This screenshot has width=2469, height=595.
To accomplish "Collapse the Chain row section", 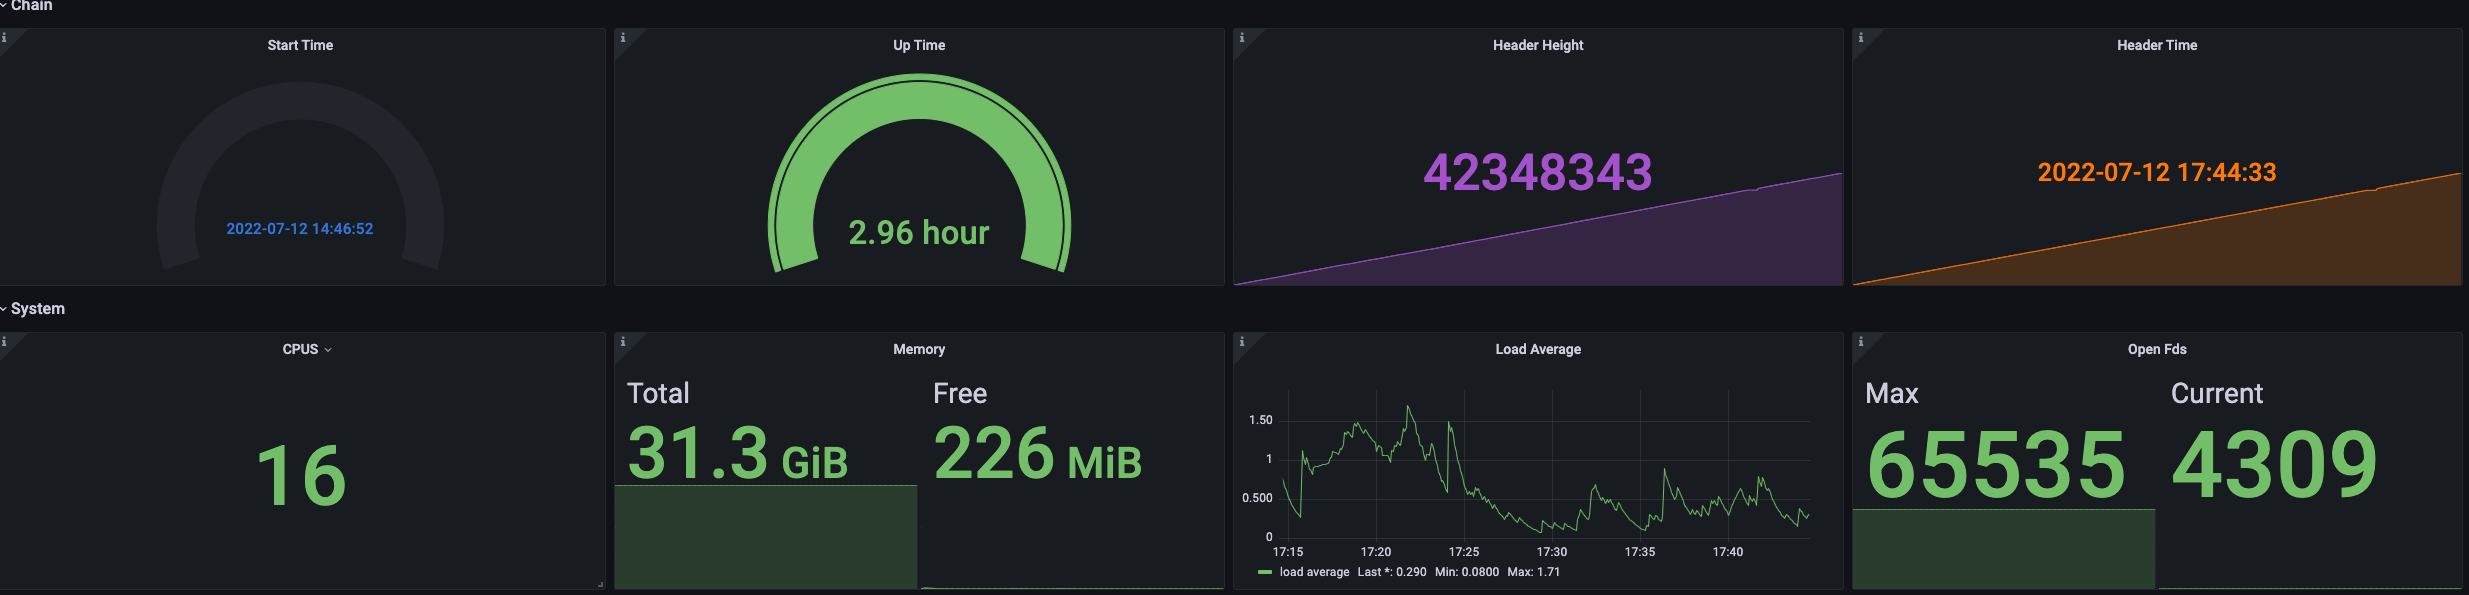I will click(27, 5).
